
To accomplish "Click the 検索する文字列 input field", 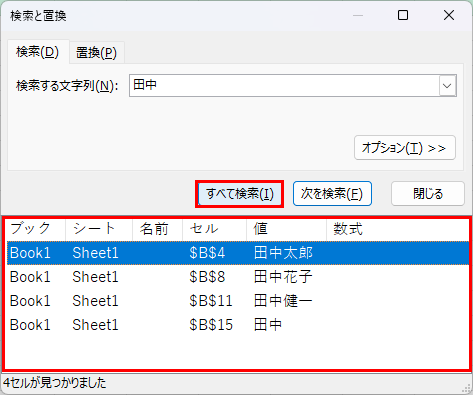I will [x=284, y=86].
